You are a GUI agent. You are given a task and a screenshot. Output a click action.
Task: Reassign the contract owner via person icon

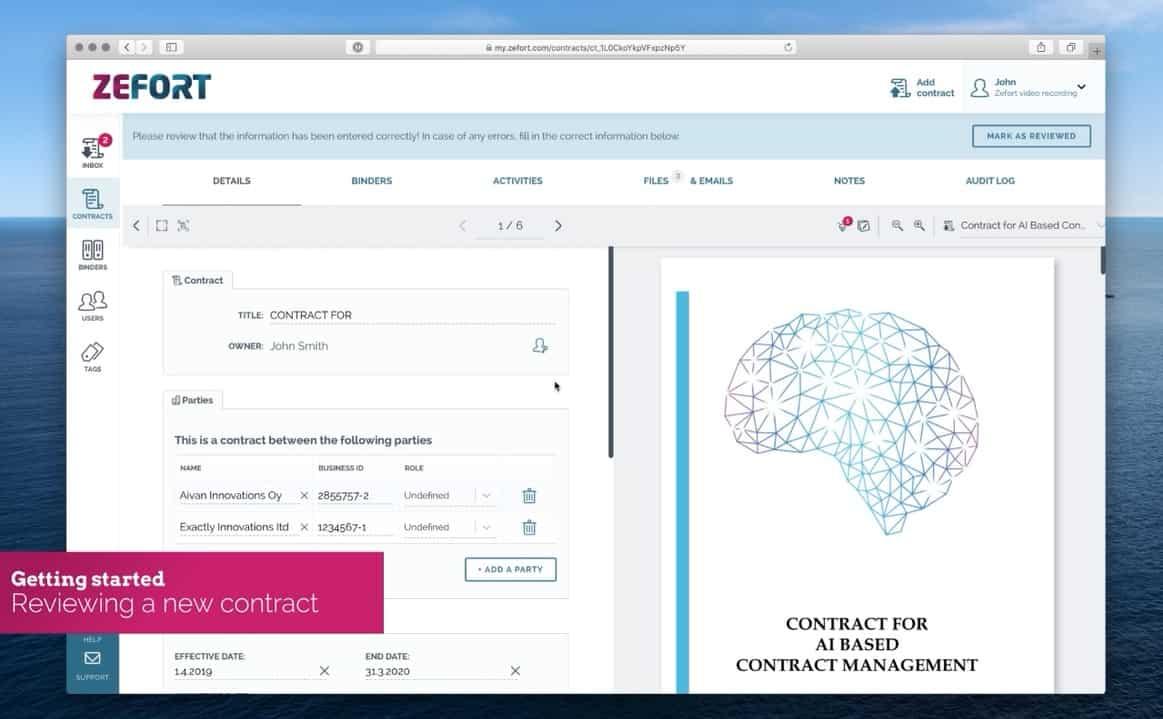(x=540, y=345)
